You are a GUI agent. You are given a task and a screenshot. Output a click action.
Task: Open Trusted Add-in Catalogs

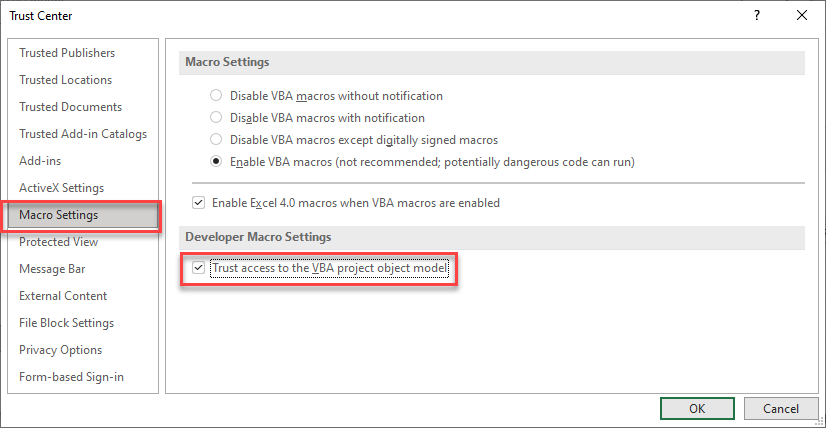tap(83, 134)
